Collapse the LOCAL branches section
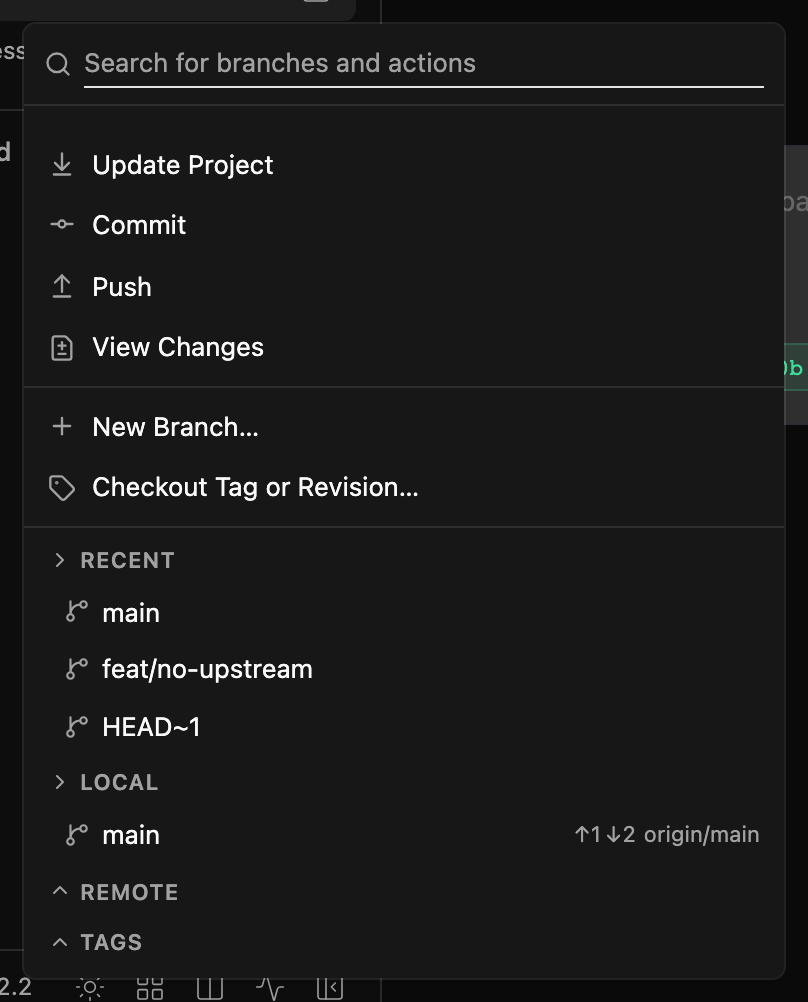 click(x=60, y=782)
